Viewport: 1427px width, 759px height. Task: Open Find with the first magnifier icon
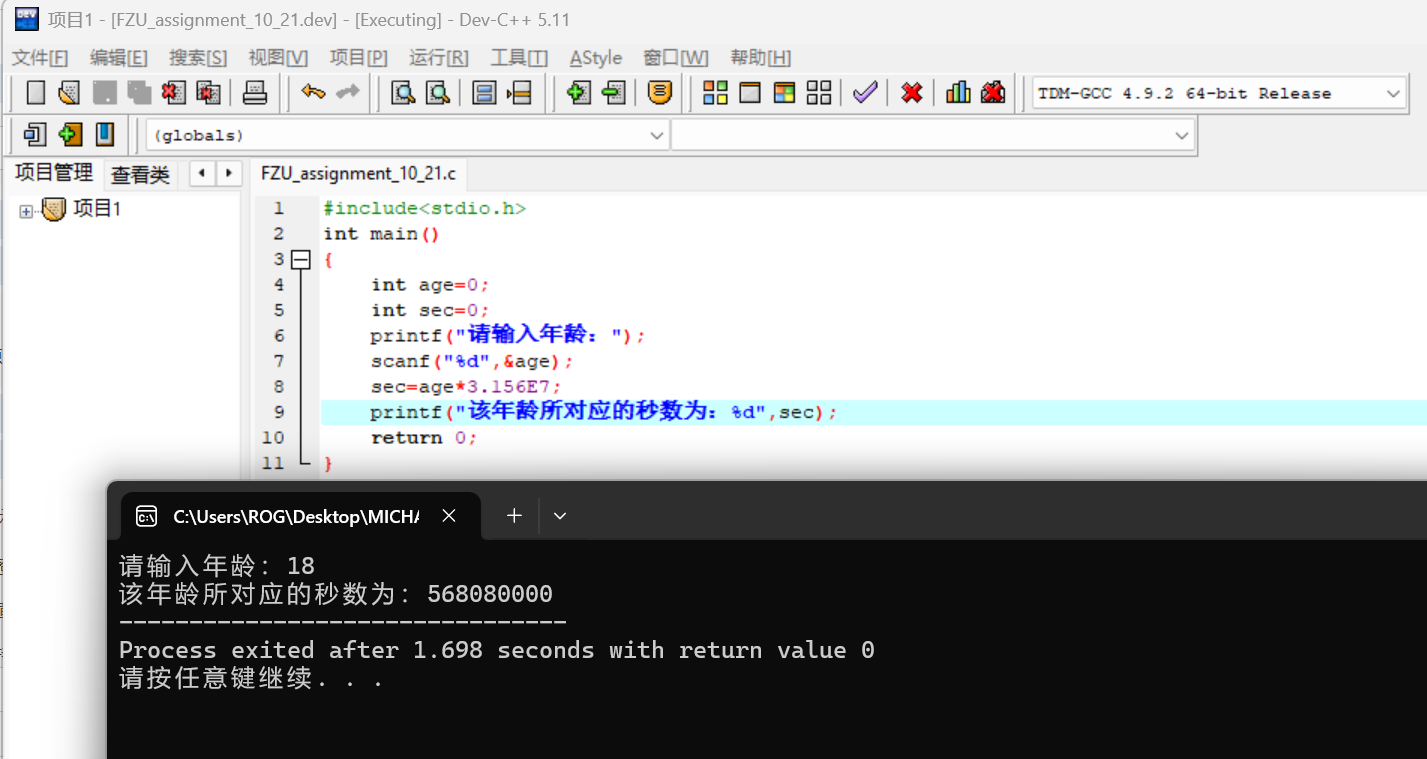403,93
